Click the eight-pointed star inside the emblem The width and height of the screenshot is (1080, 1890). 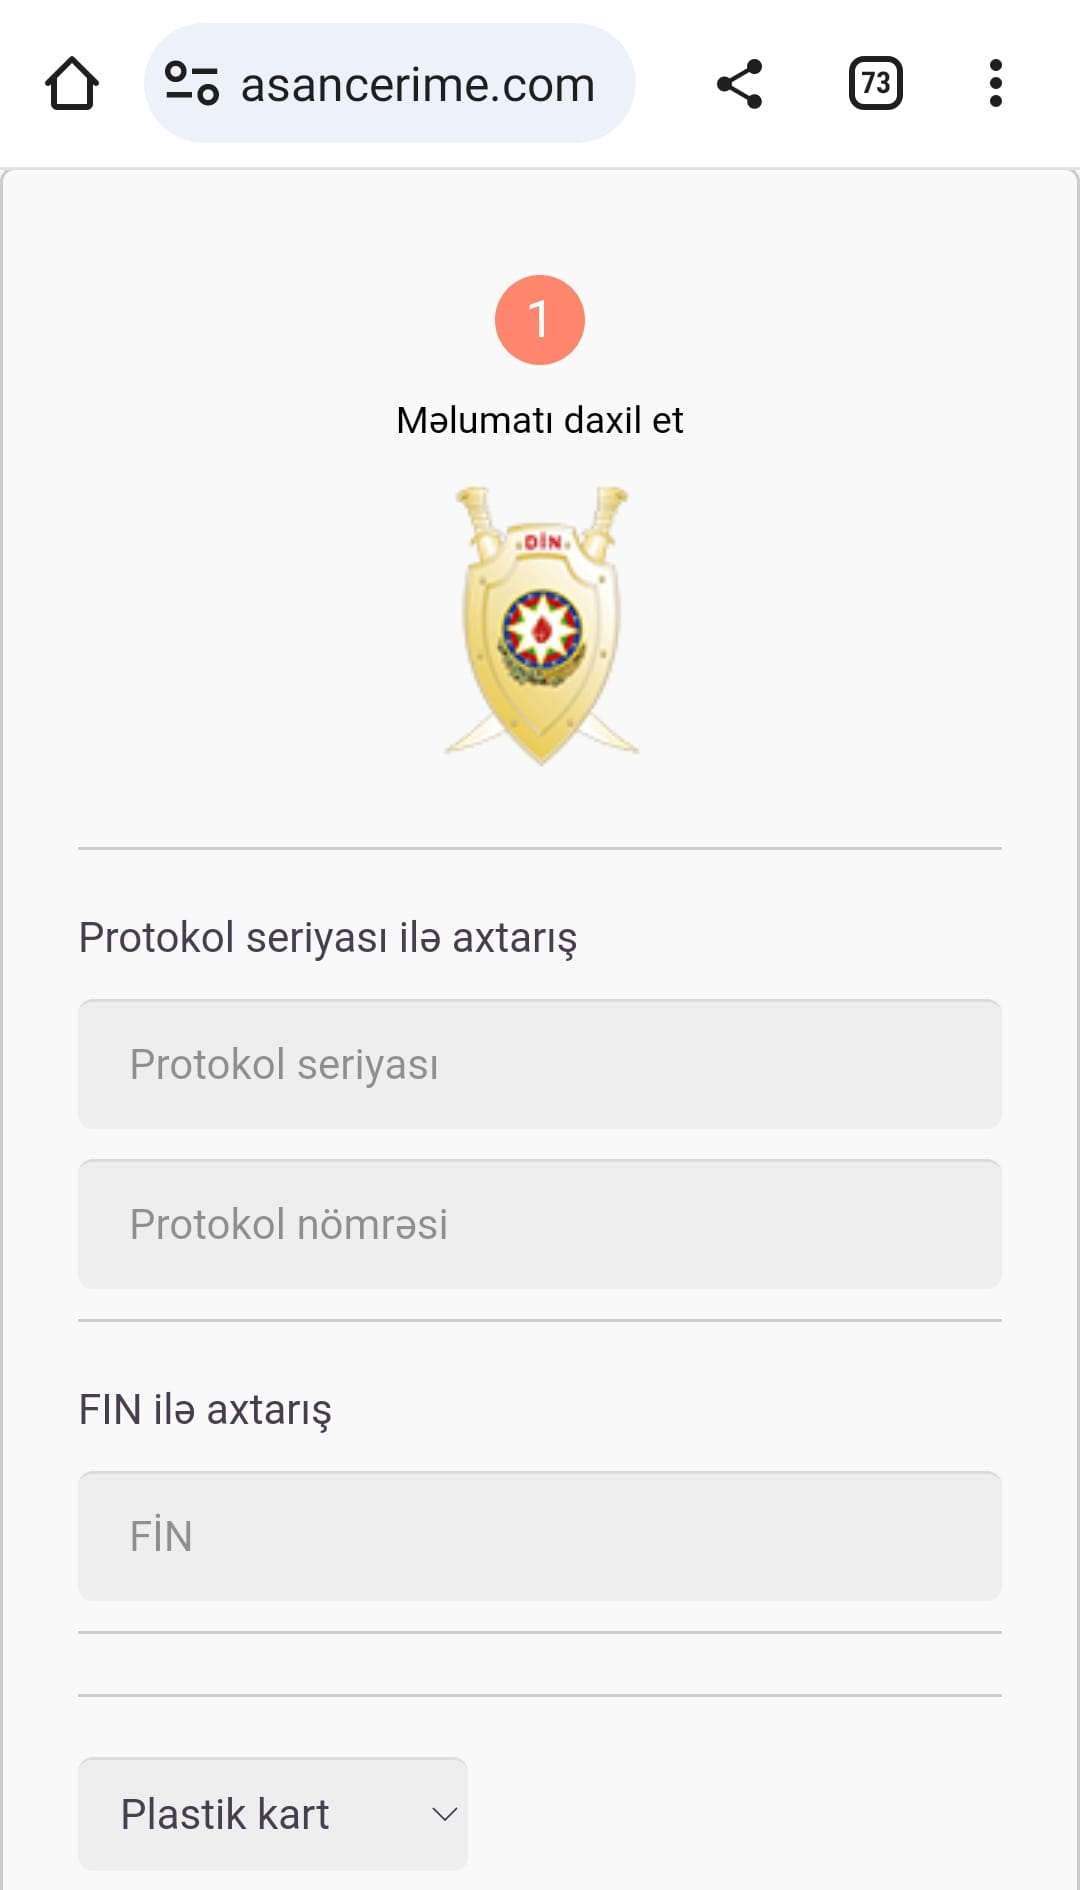tap(541, 630)
